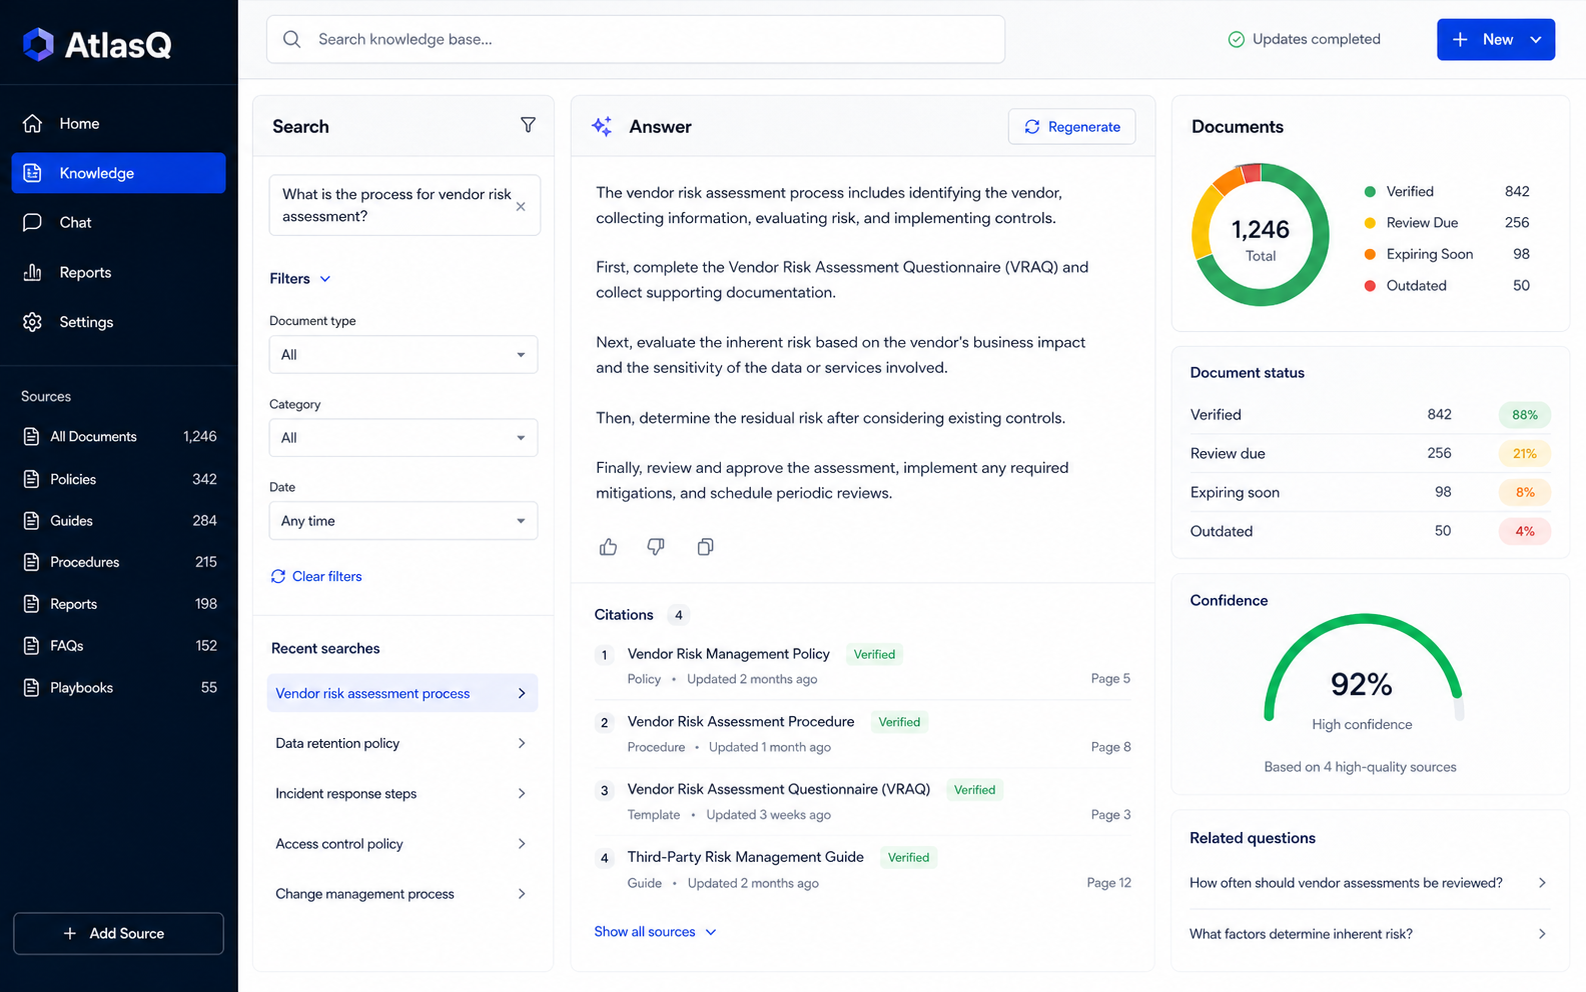Click Page 12 in fourth citation
Screen dimensions: 1586x992
(1109, 883)
